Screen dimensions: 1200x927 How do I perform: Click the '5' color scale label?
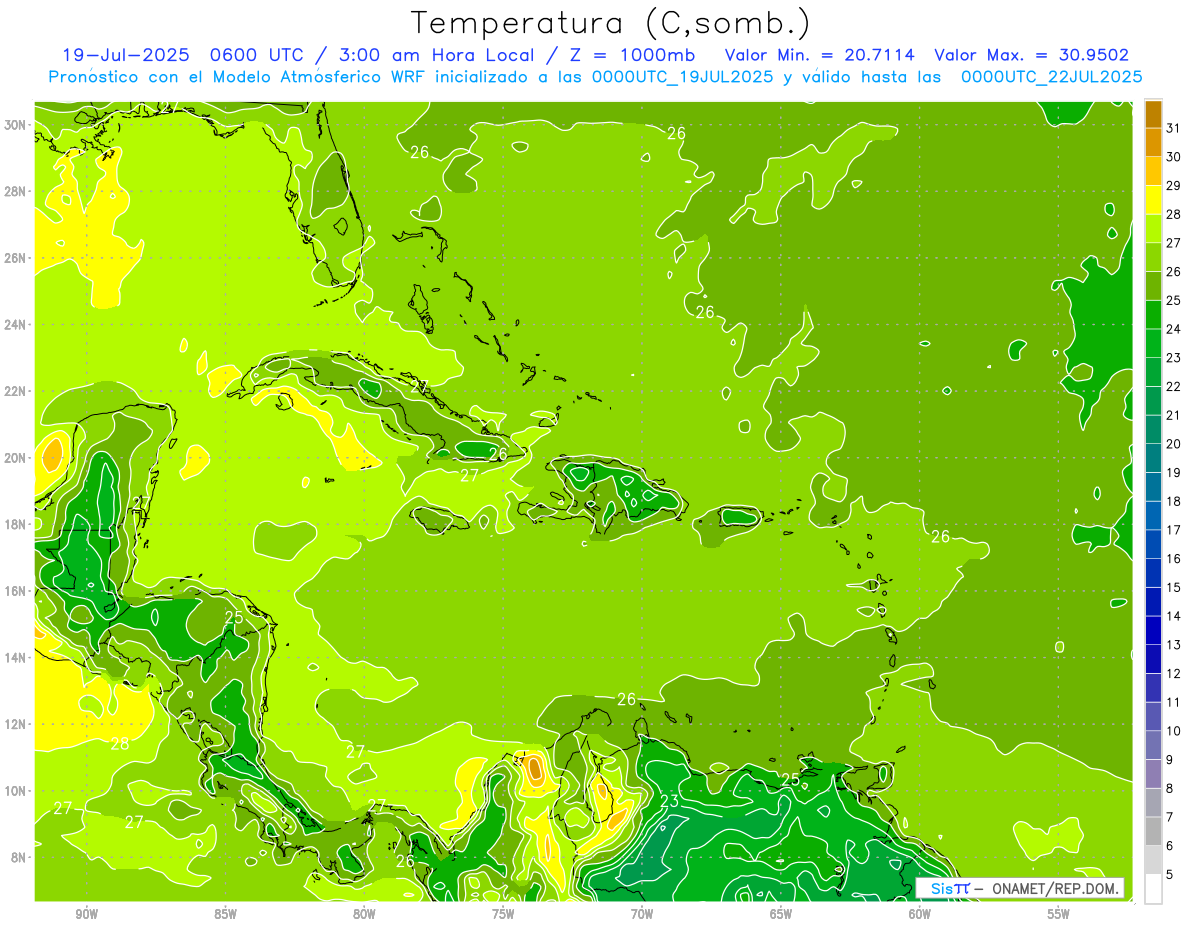(x=1170, y=874)
